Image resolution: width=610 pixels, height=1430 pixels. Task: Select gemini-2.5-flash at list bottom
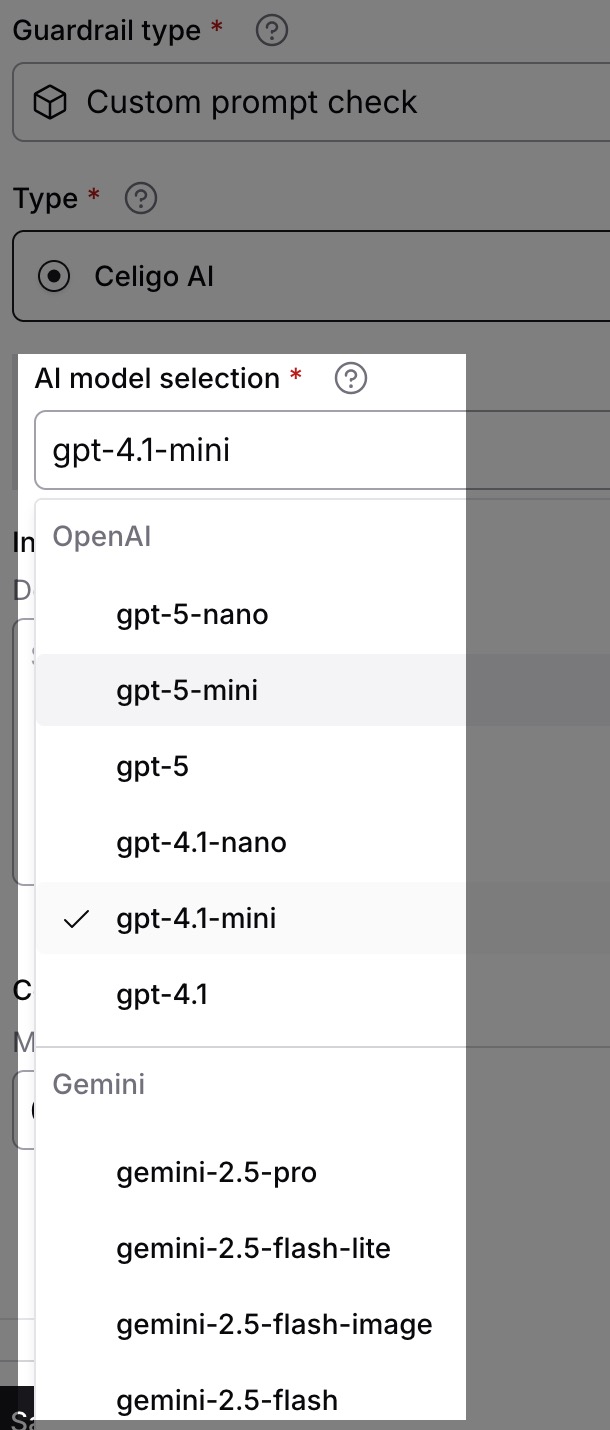click(x=251, y=1398)
